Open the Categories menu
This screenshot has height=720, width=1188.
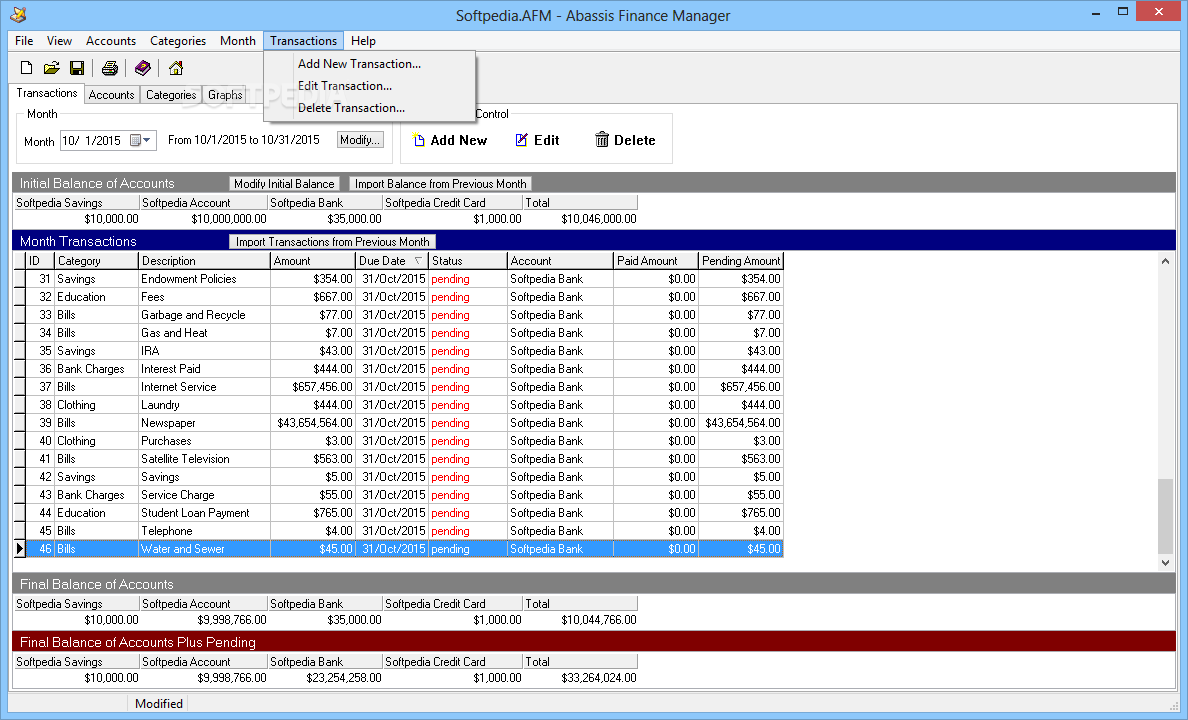click(178, 41)
